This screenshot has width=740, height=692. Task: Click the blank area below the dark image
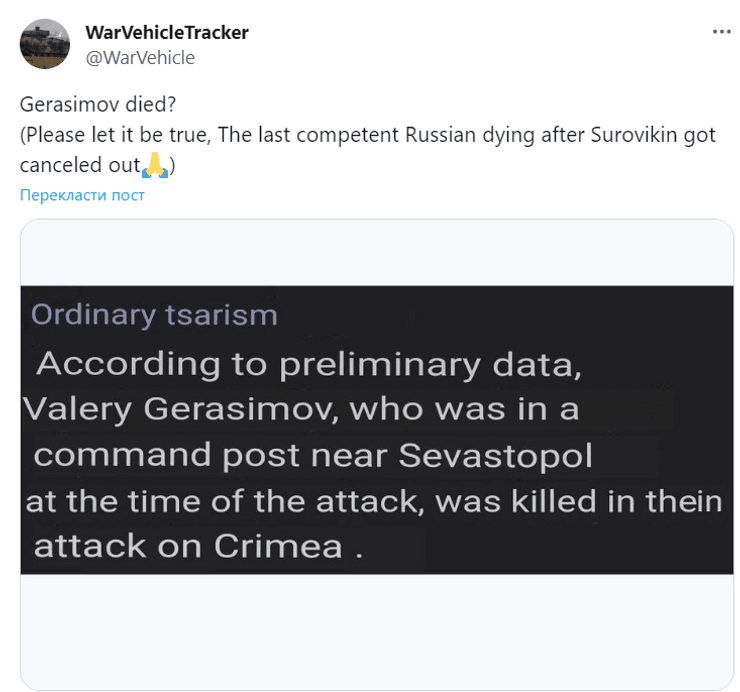tap(377, 630)
